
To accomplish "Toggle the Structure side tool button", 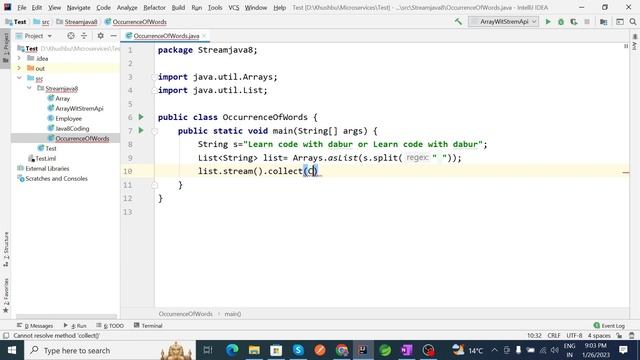I will point(6,249).
